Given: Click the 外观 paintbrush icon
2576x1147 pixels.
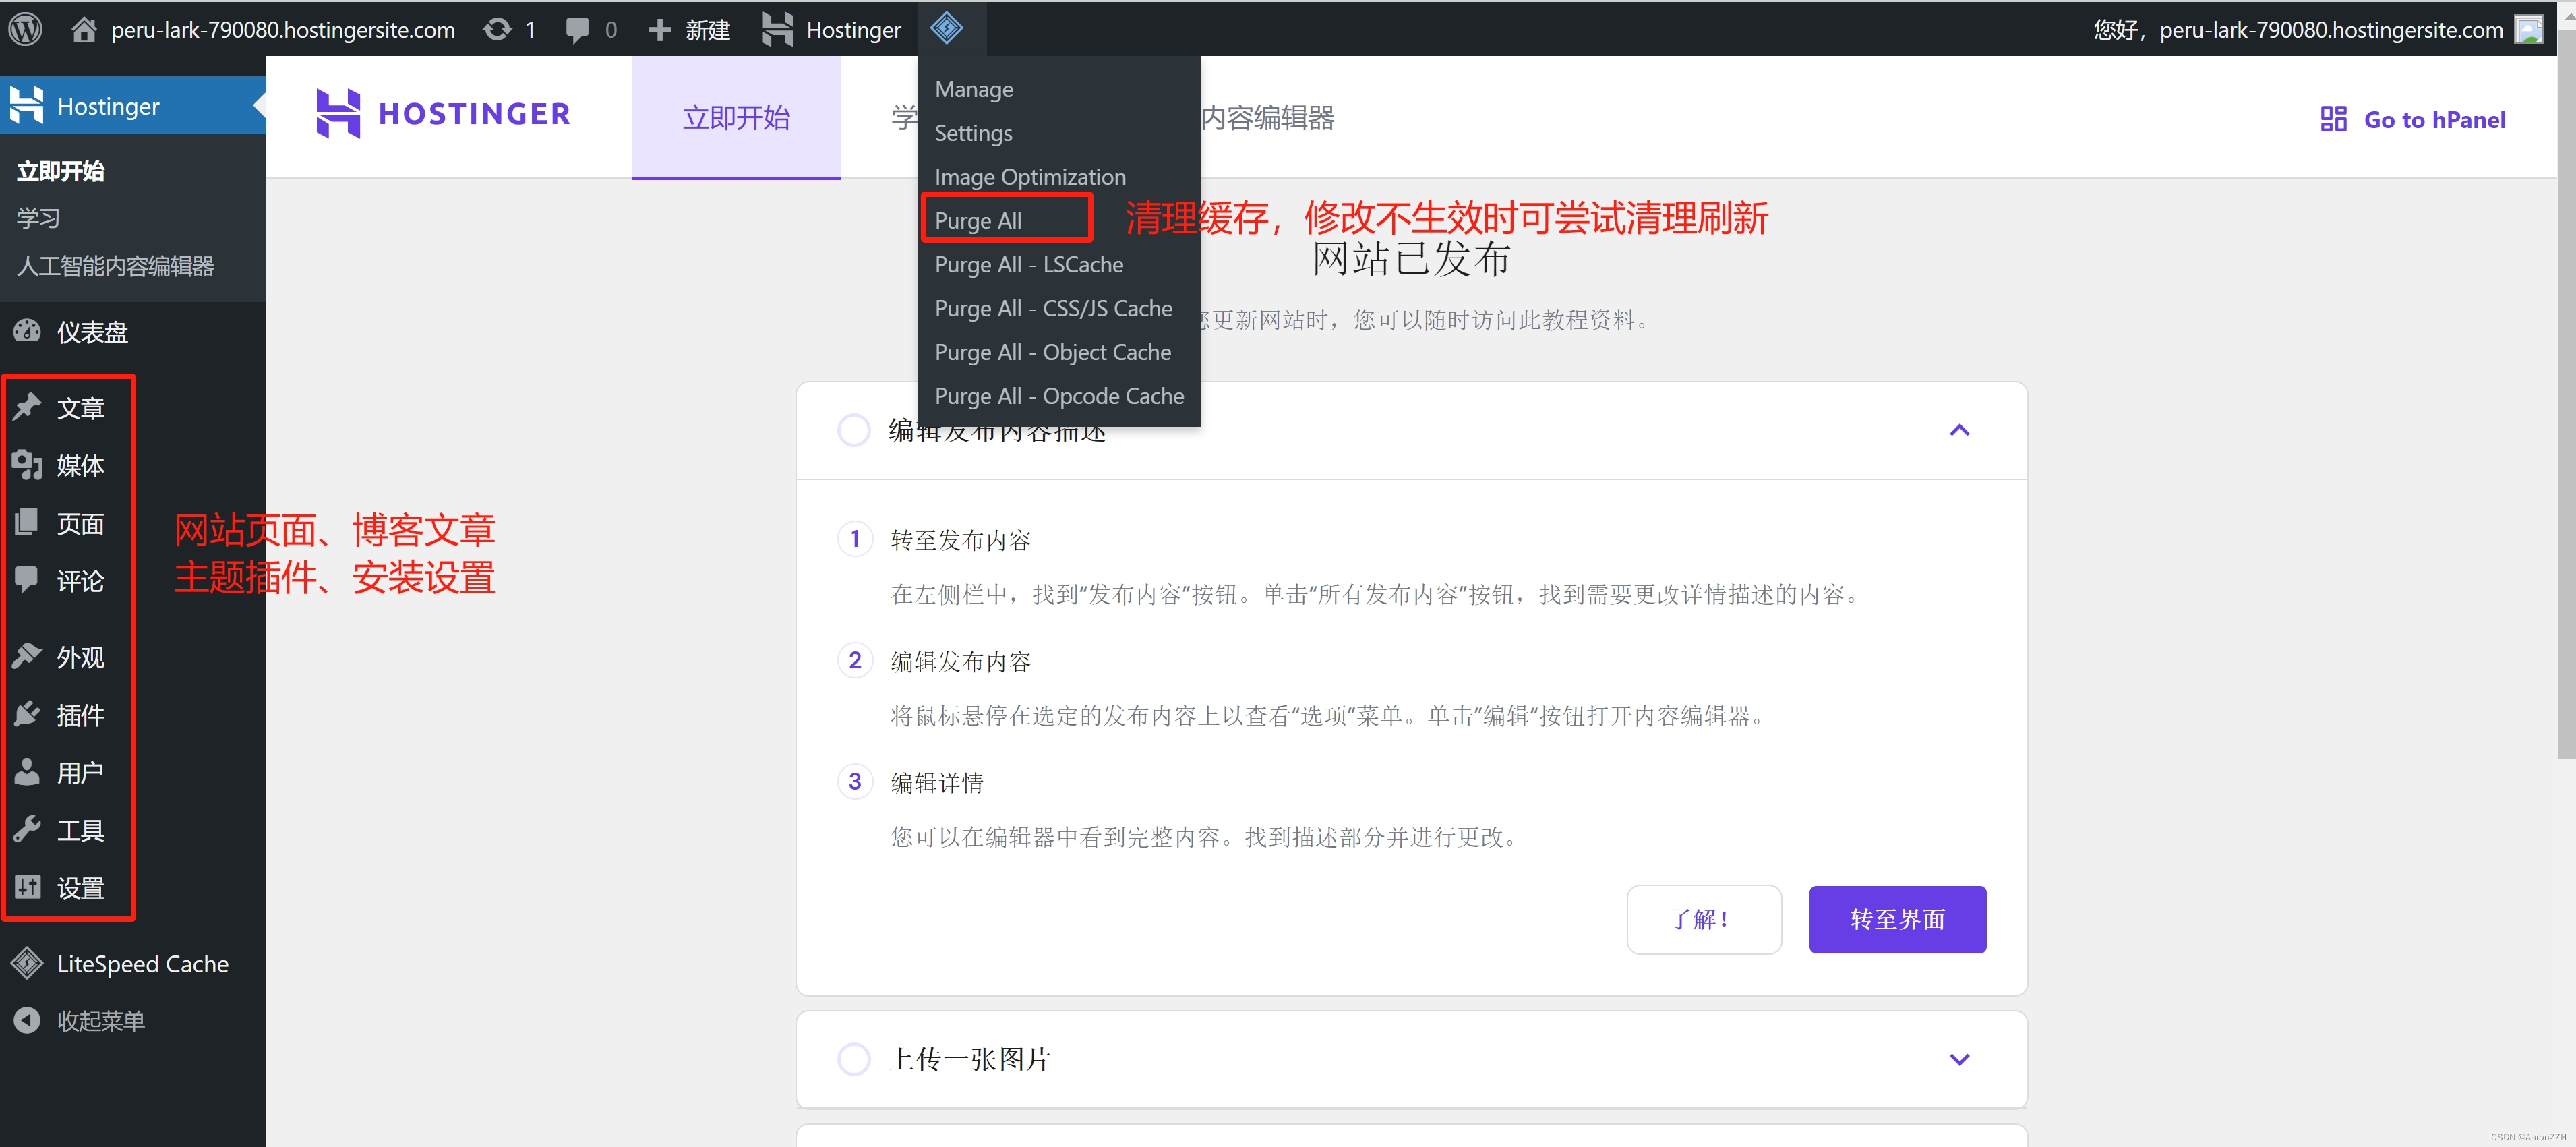Looking at the screenshot, I should click(x=27, y=656).
